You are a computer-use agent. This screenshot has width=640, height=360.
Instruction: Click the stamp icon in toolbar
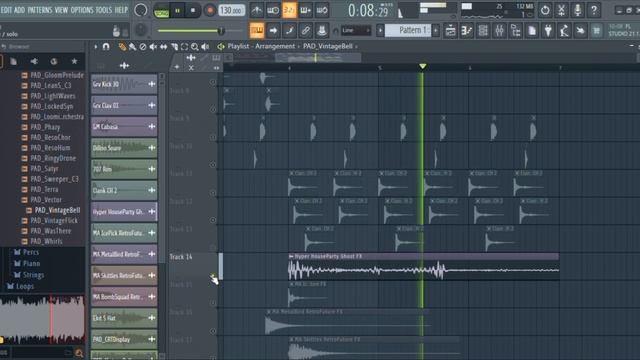[322, 30]
